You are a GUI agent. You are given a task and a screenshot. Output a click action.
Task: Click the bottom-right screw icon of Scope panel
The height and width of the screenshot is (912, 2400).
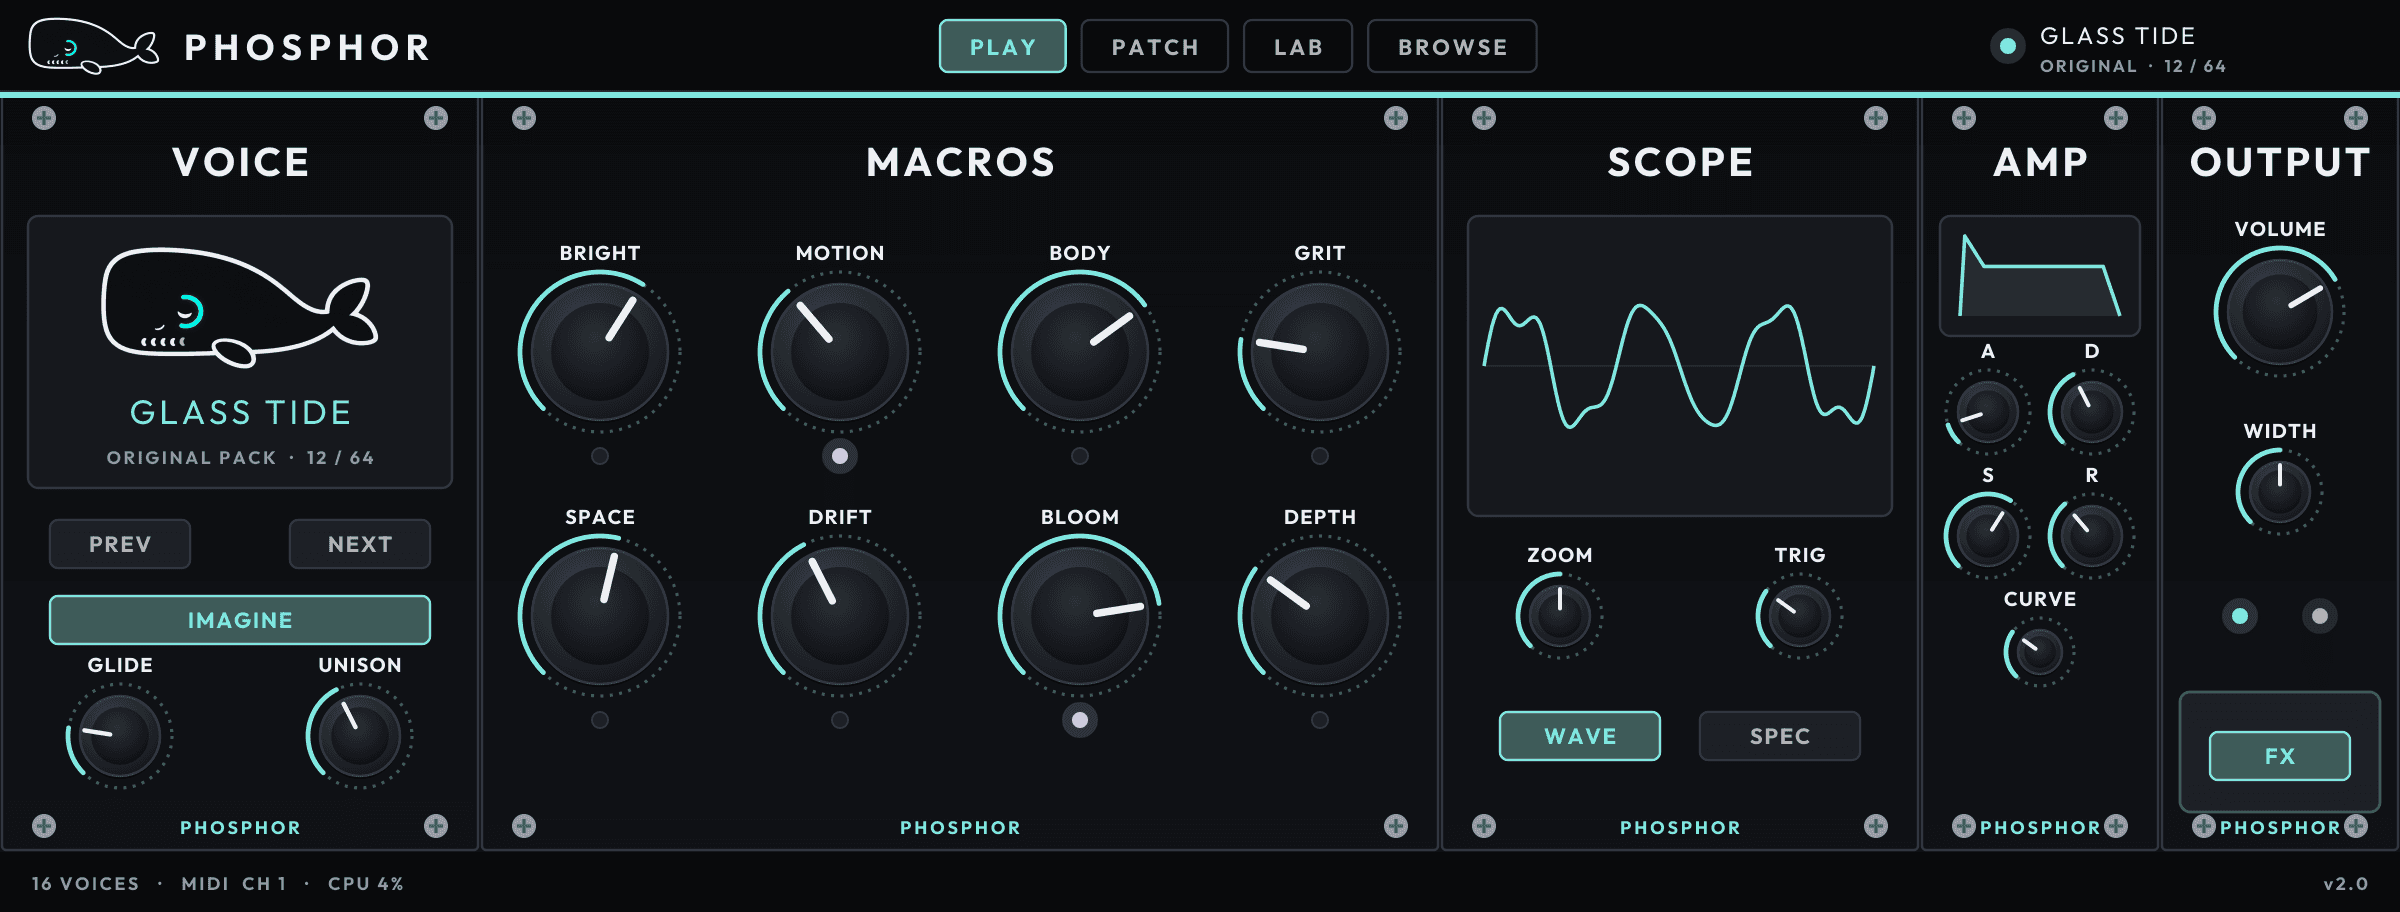(x=1876, y=826)
